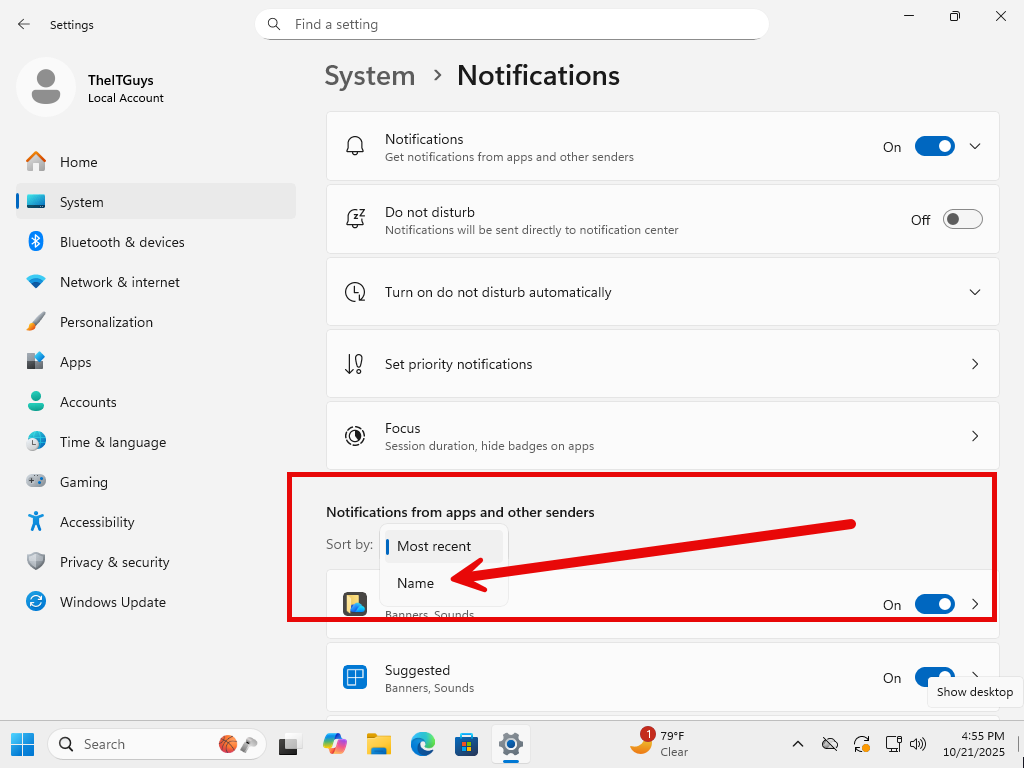1024x768 pixels.
Task: Expand the Notifications section chevron
Action: click(x=975, y=147)
